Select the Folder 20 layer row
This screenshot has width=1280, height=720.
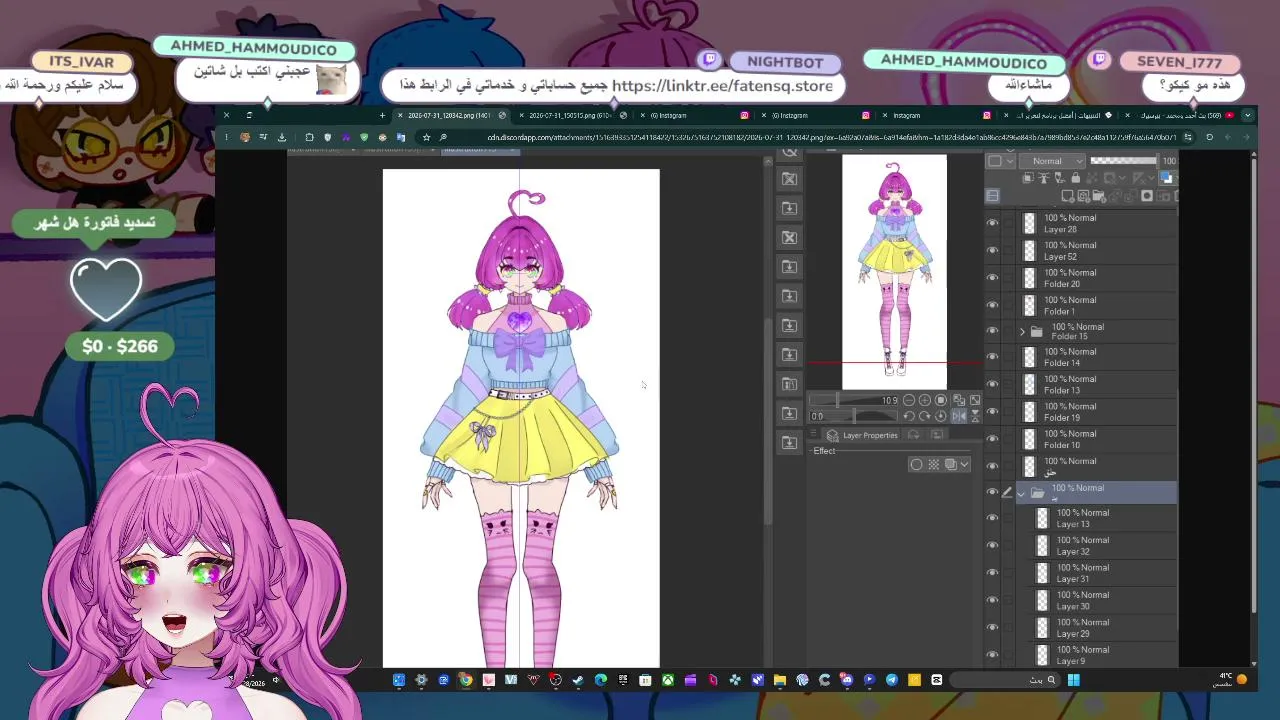click(1097, 278)
